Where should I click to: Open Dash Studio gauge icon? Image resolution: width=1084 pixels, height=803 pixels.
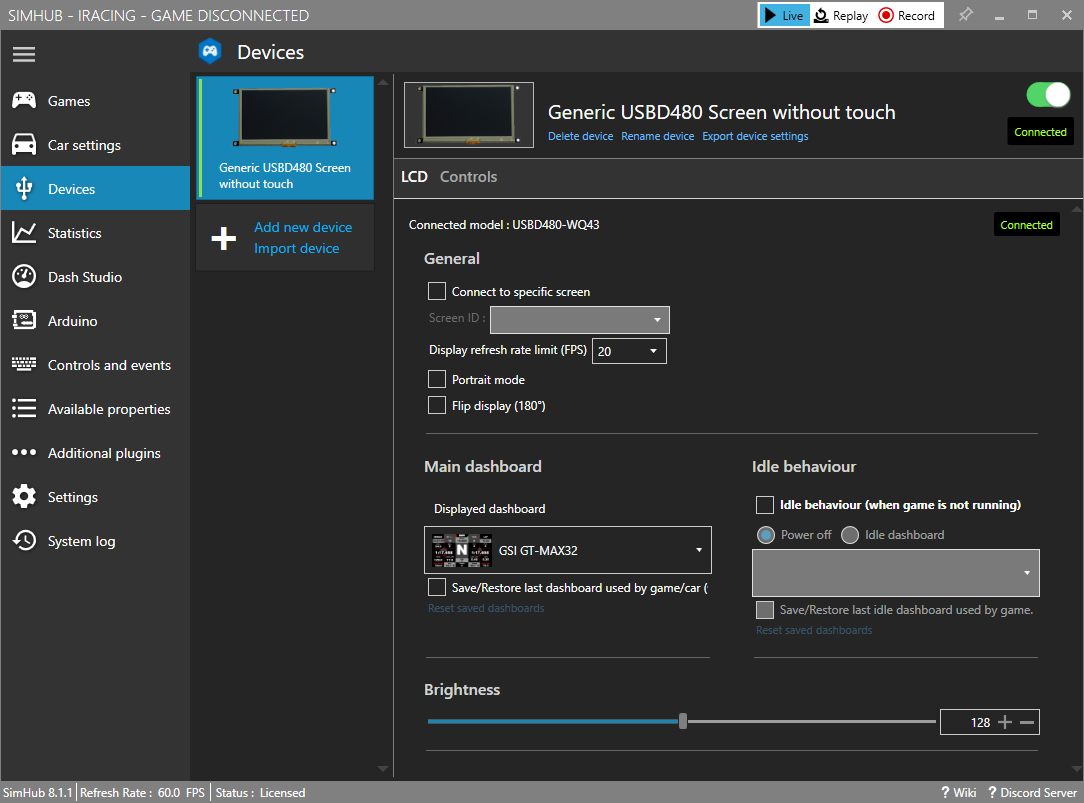click(x=24, y=277)
